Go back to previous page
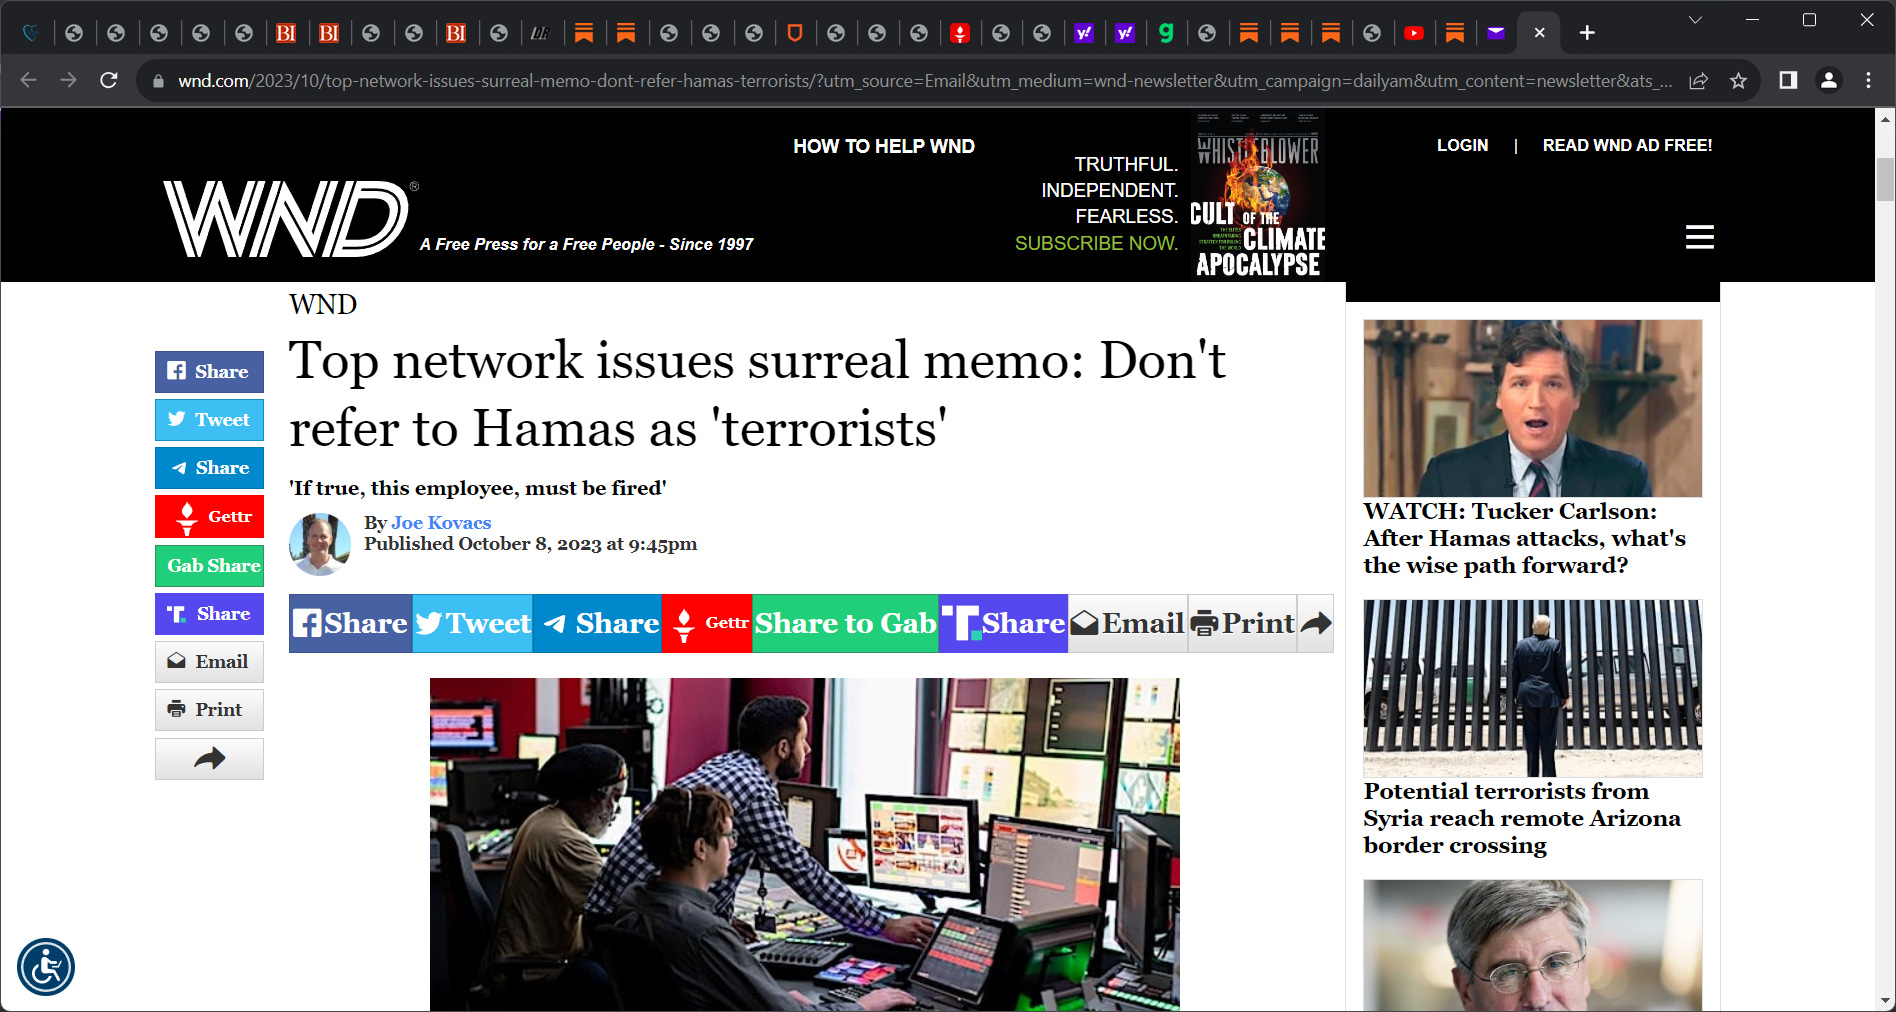Screen dimensions: 1896x1012 (29, 80)
